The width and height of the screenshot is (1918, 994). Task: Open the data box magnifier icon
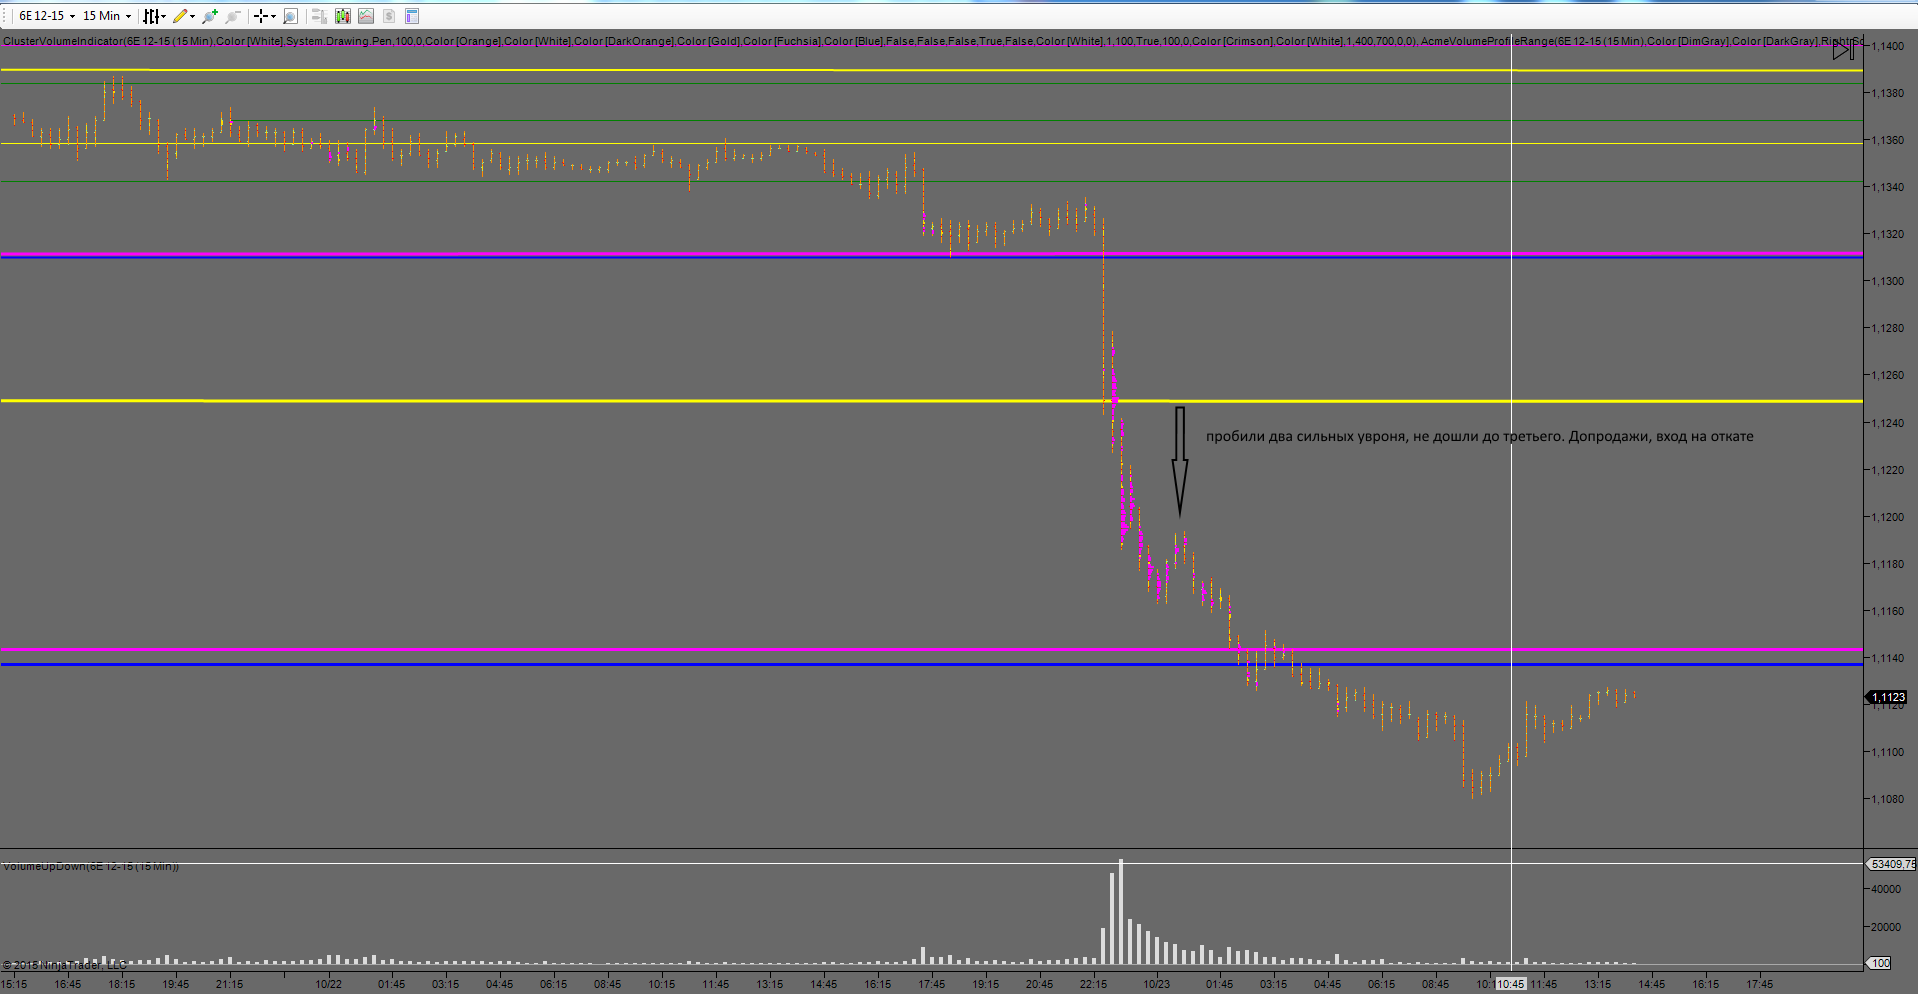[290, 16]
